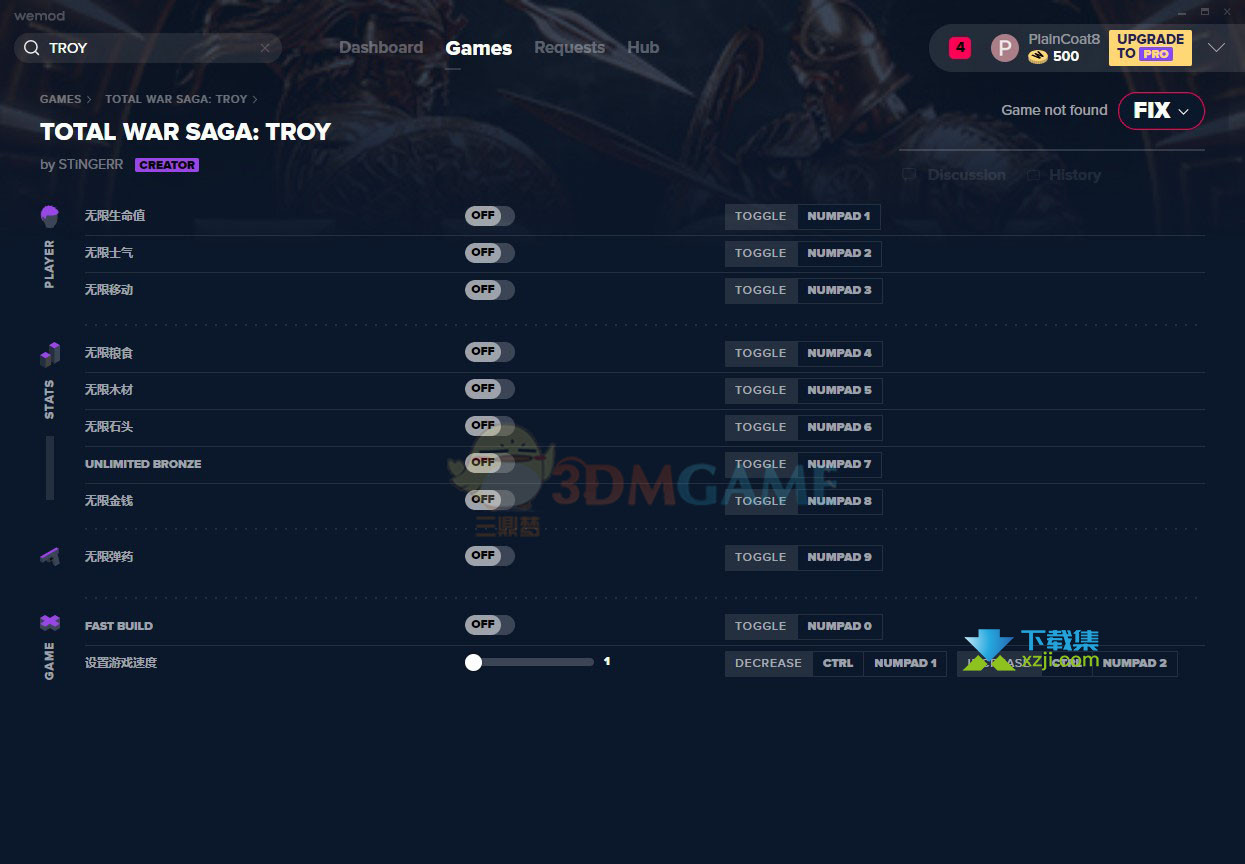
Task: Click the Game not found status text
Action: tap(1054, 111)
